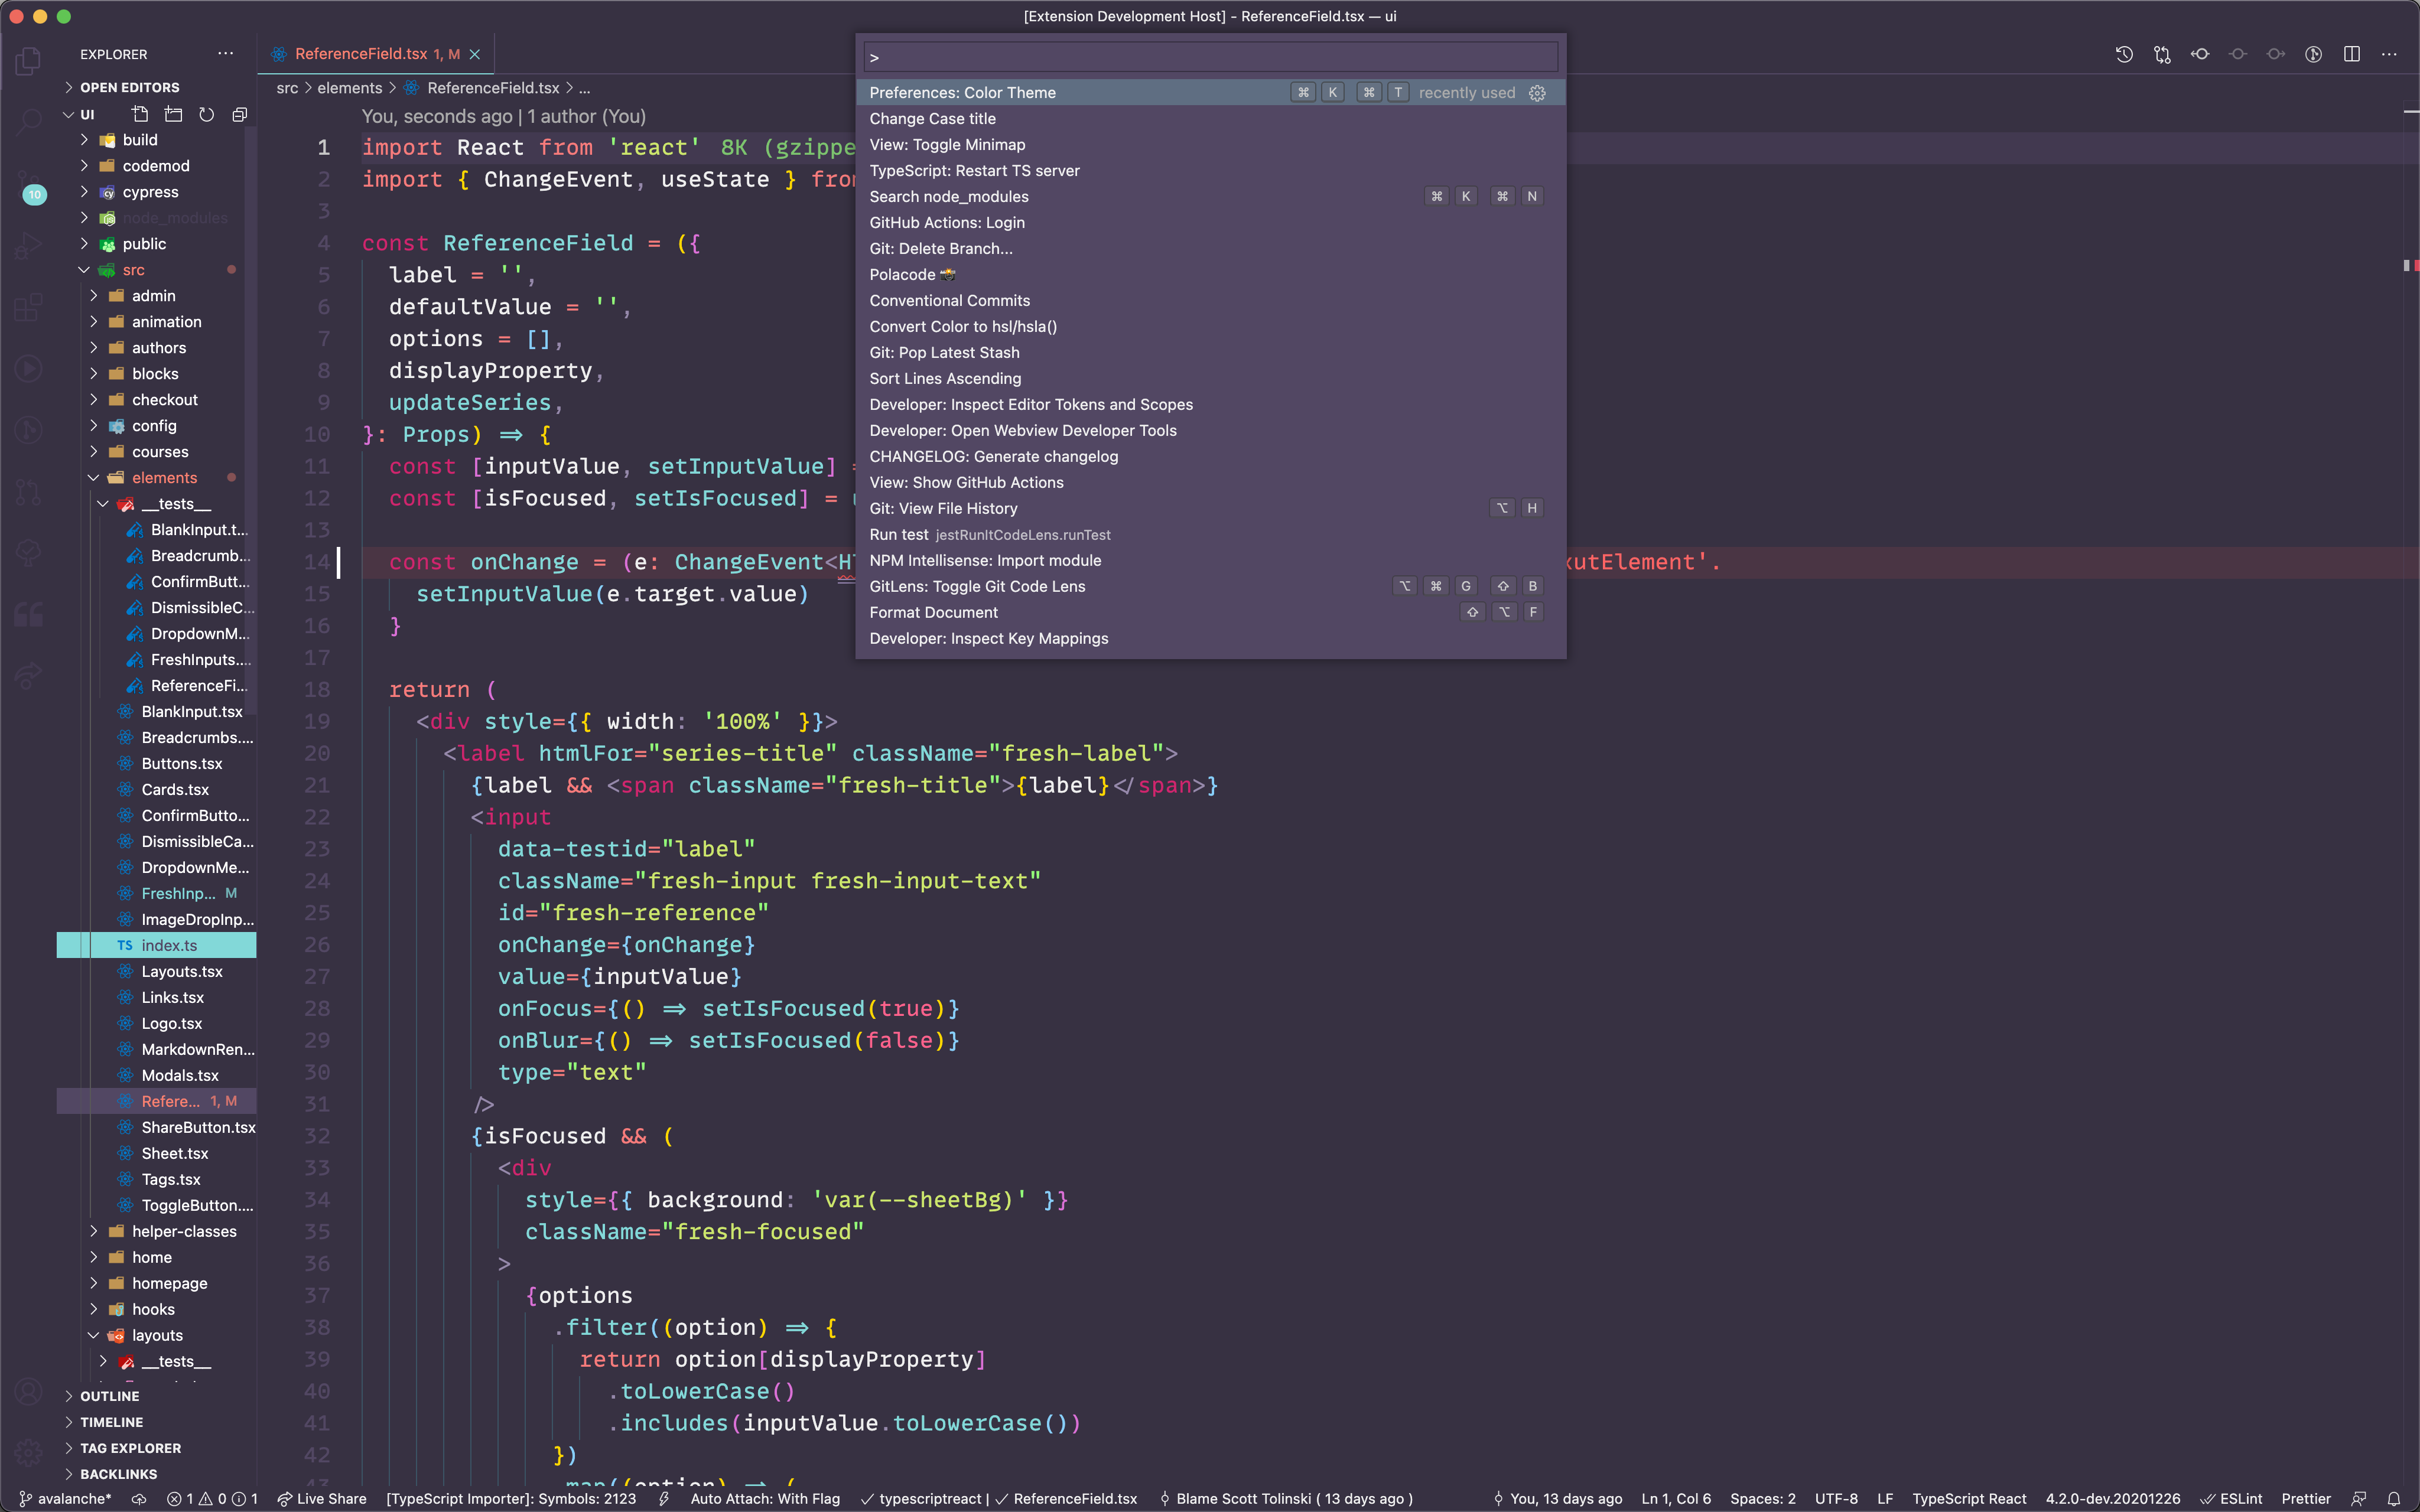2420x1512 pixels.
Task: Open file history via the clock icon
Action: point(2124,54)
